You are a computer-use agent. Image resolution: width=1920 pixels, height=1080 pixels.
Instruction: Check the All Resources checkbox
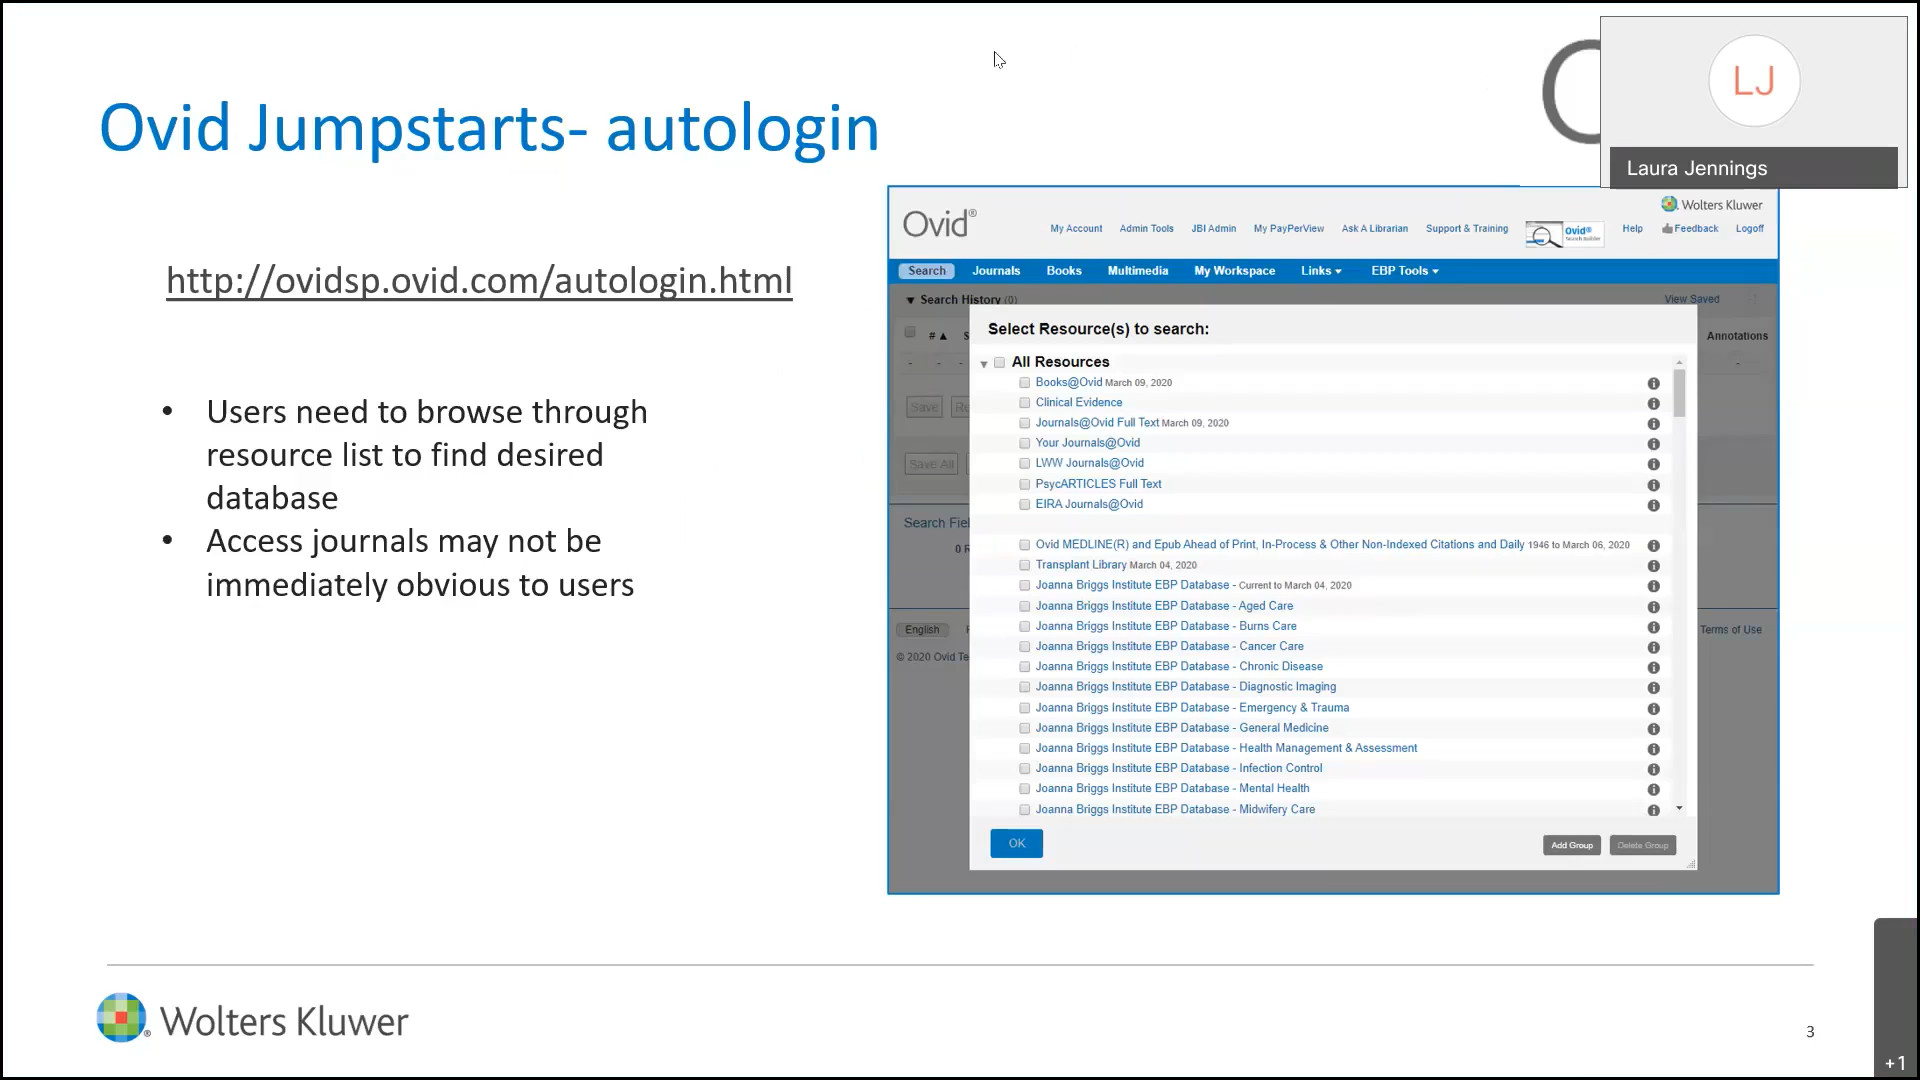pos(999,363)
